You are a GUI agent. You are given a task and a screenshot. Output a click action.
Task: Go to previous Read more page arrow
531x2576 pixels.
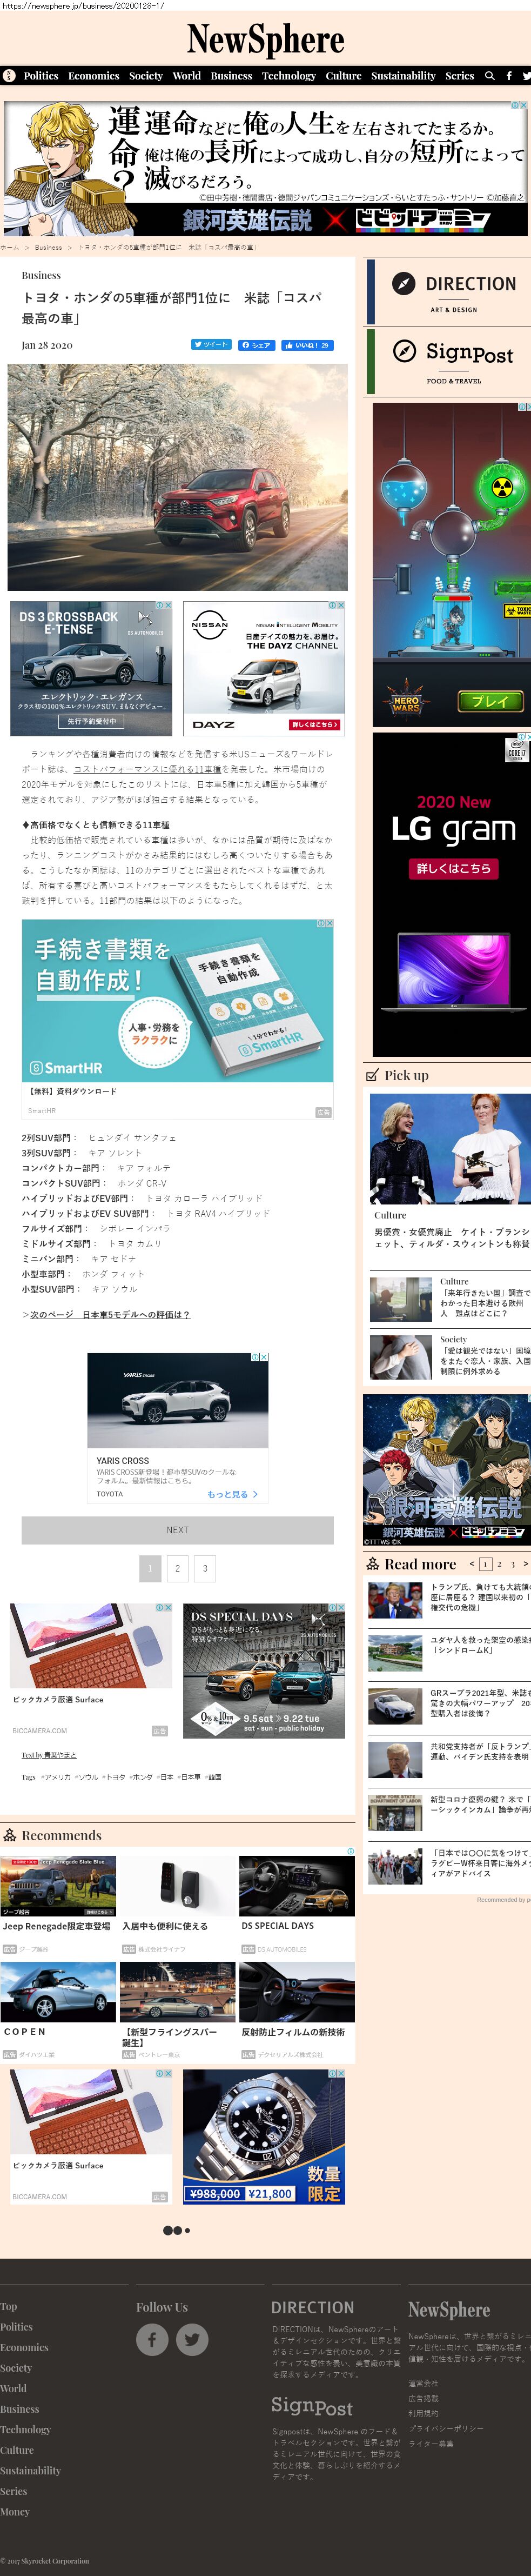point(471,1563)
